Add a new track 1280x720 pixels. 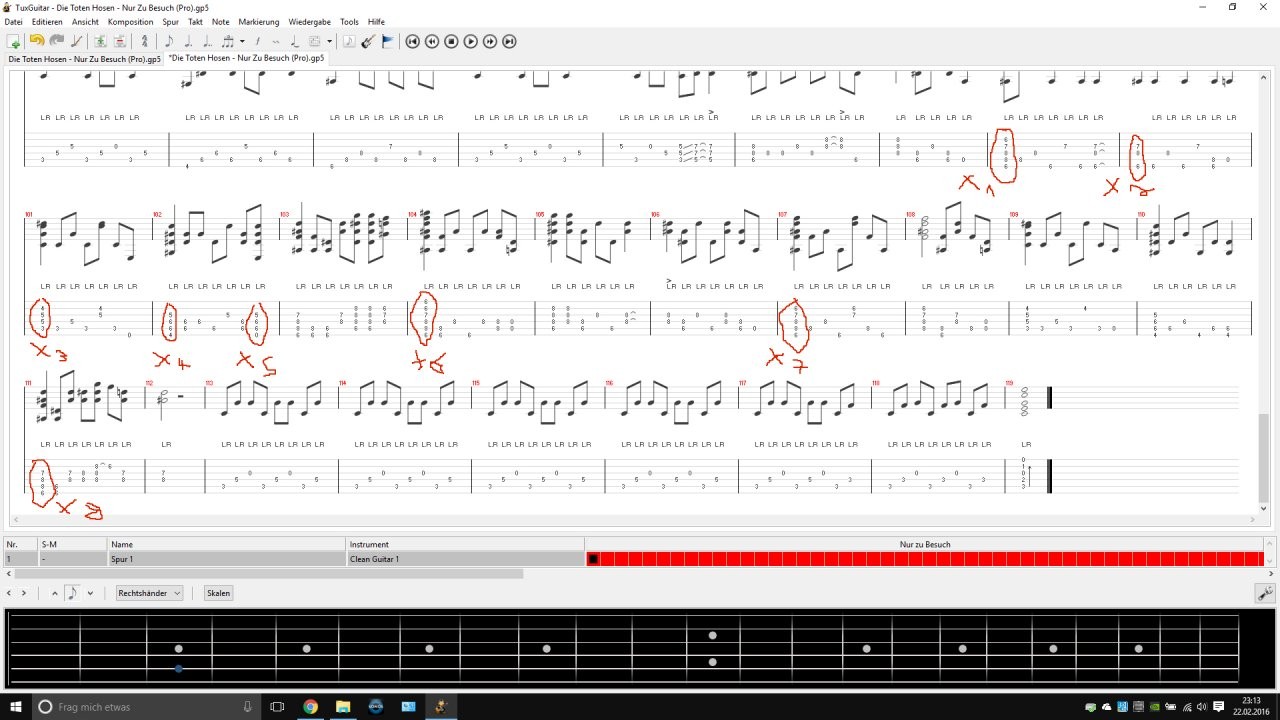tap(100, 41)
